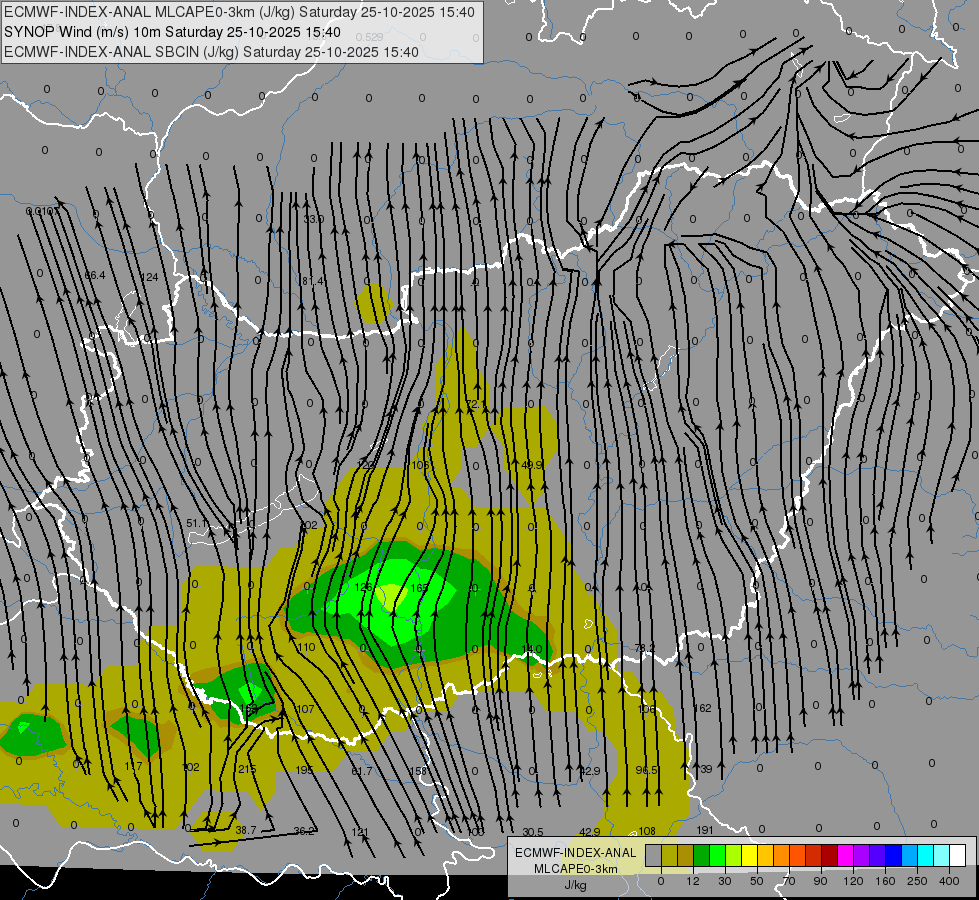Click the '49.9' value on the map
The width and height of the screenshot is (979, 900).
532,465
